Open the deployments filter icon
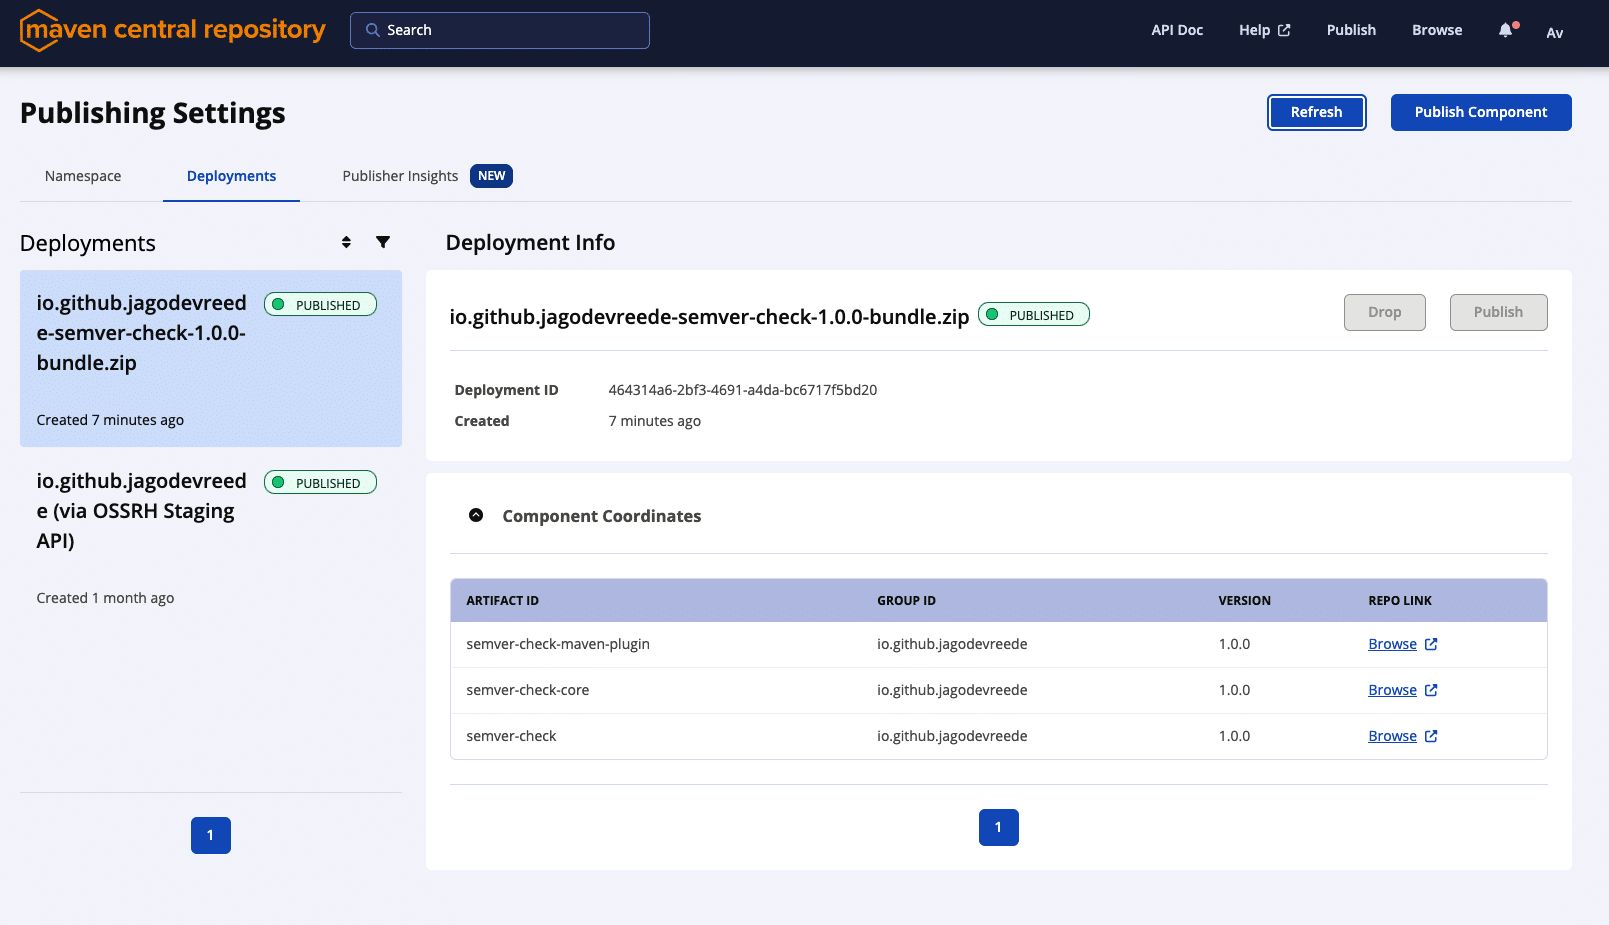This screenshot has height=925, width=1609. [383, 242]
